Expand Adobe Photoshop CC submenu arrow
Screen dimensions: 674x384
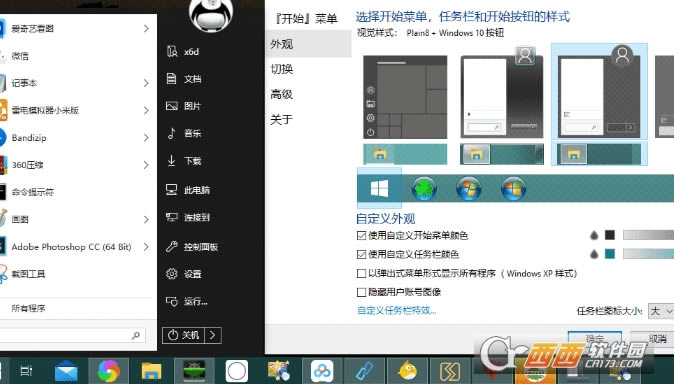coord(146,247)
